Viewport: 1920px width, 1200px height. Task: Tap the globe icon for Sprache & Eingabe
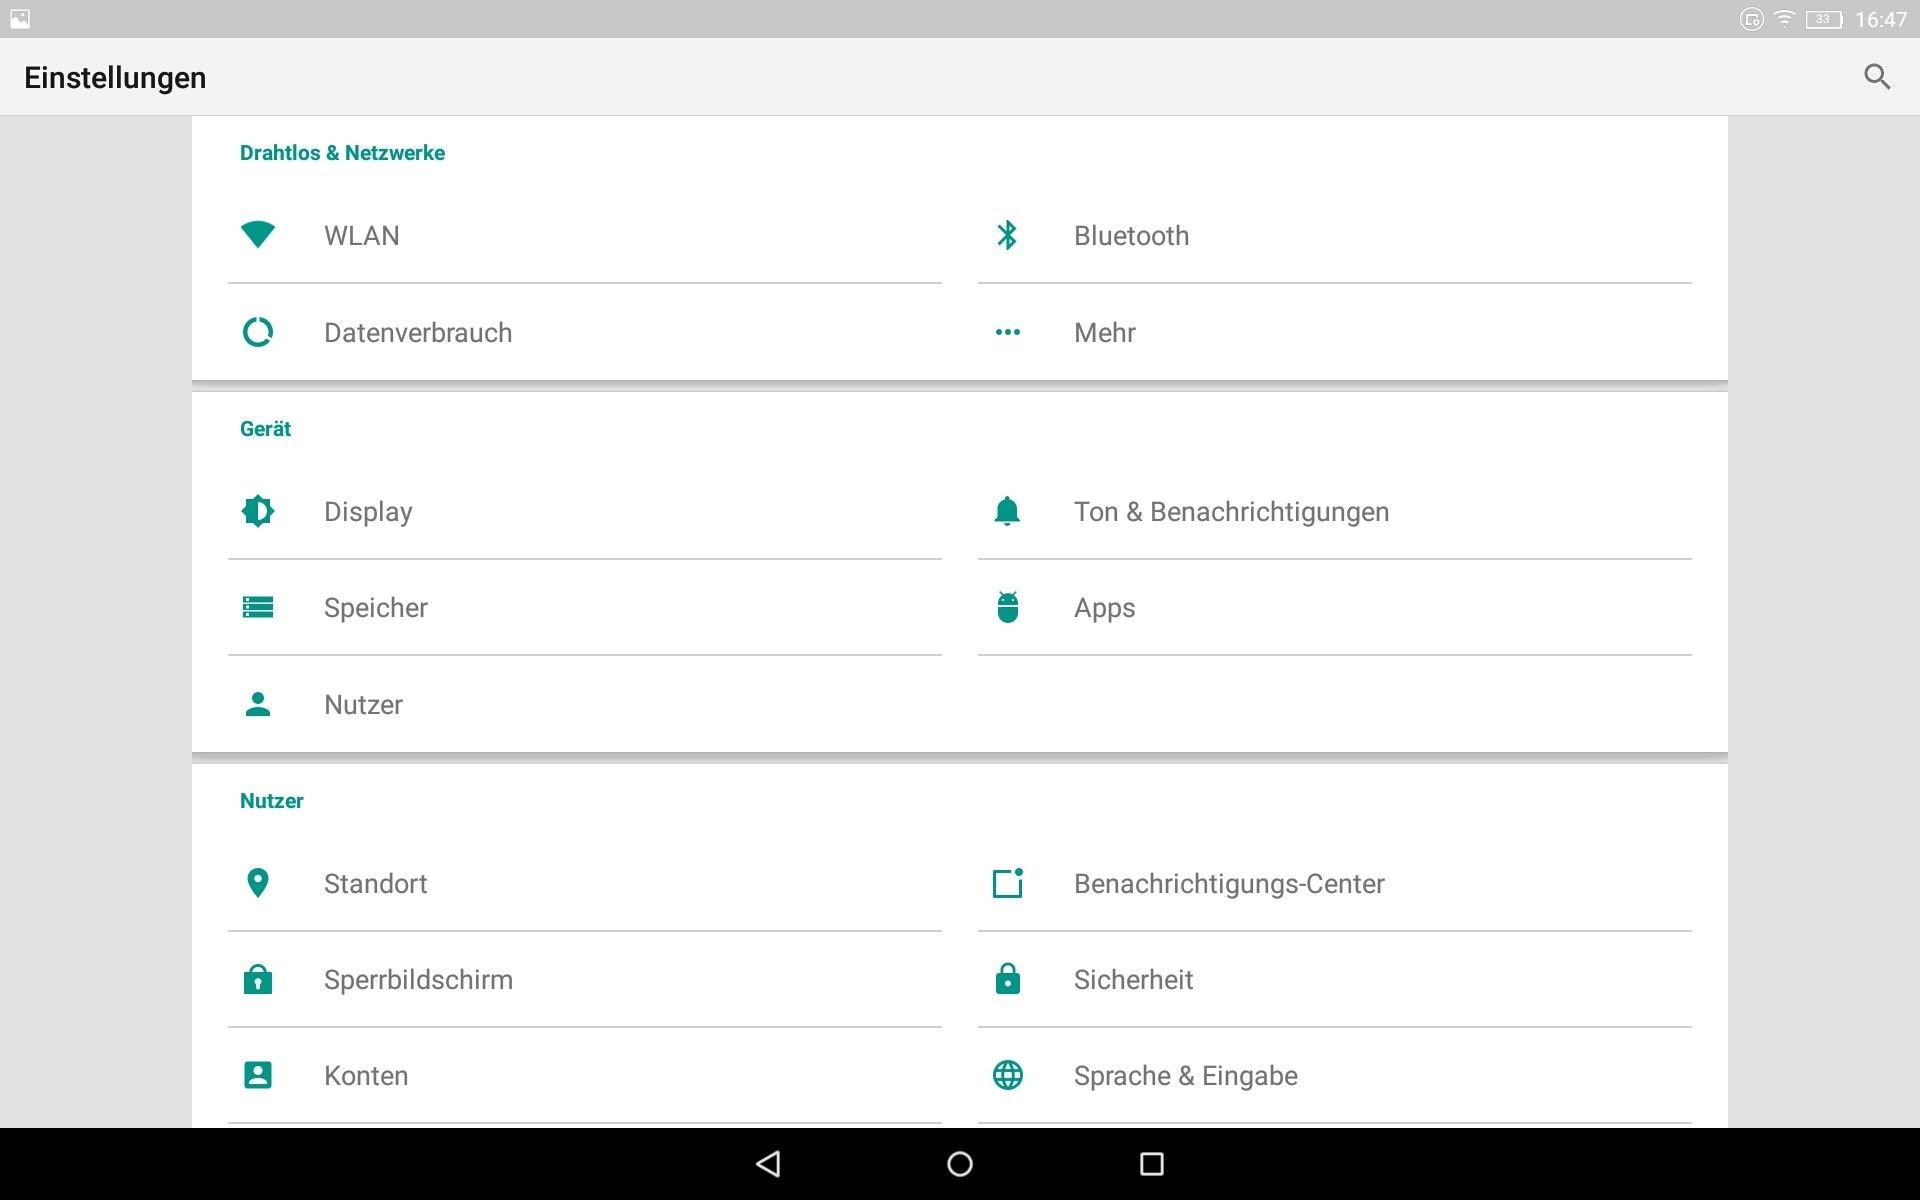pos(1007,1075)
